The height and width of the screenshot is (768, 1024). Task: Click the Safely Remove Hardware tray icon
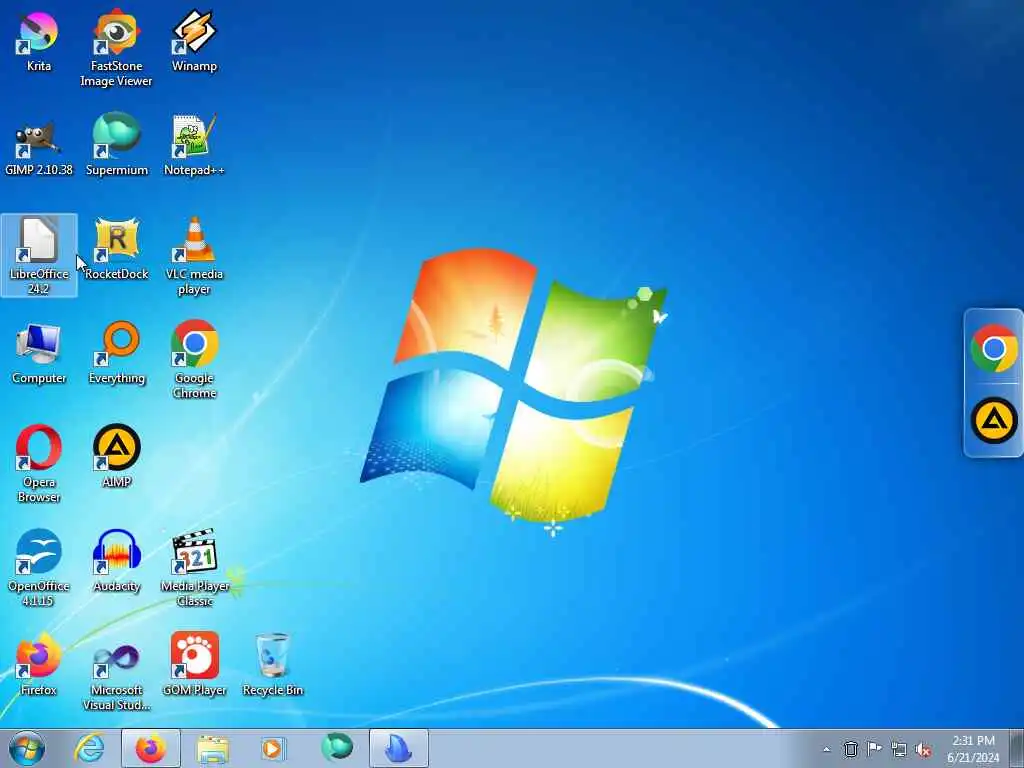(x=850, y=749)
